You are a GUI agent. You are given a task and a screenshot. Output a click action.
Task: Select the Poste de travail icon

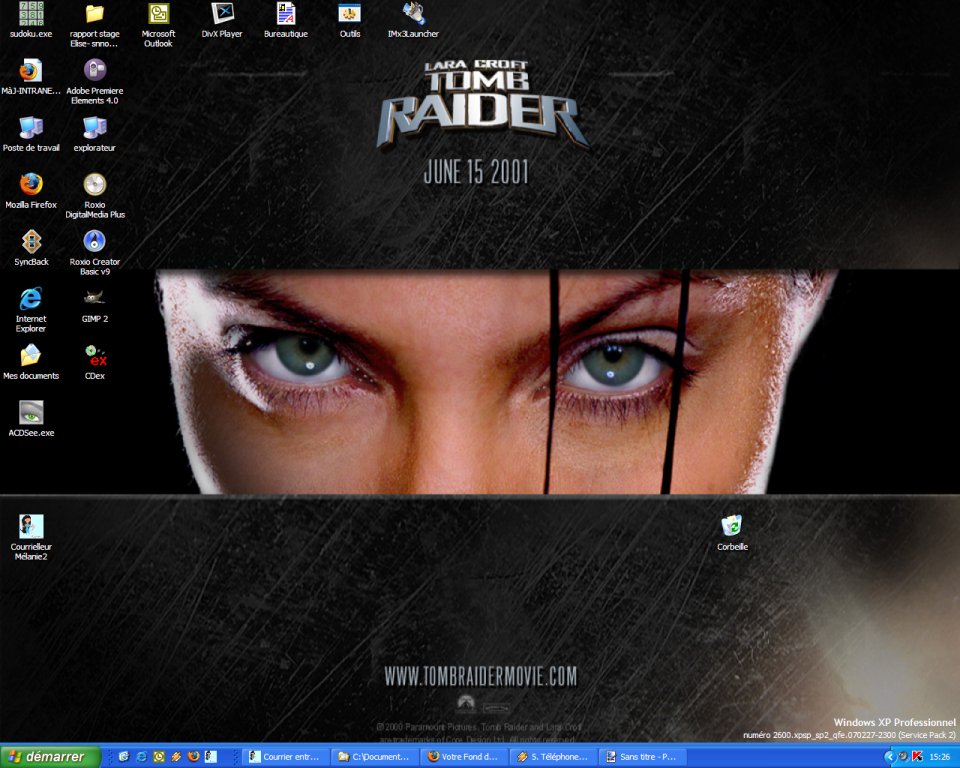[x=31, y=134]
